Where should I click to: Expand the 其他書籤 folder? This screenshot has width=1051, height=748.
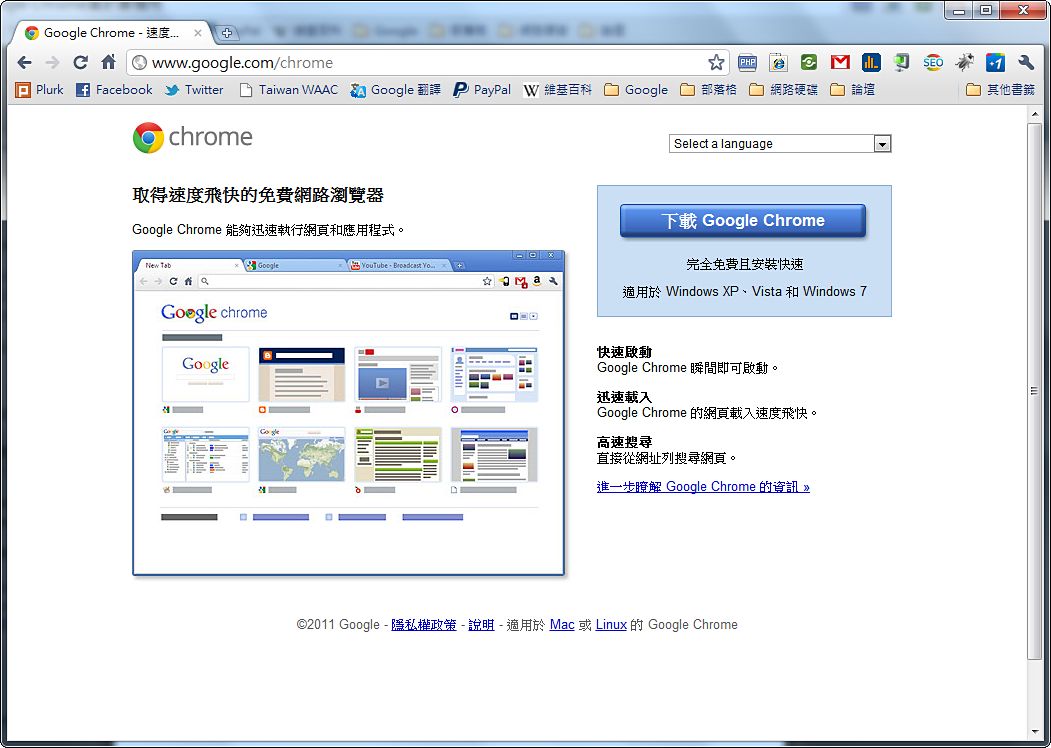click(x=1001, y=90)
